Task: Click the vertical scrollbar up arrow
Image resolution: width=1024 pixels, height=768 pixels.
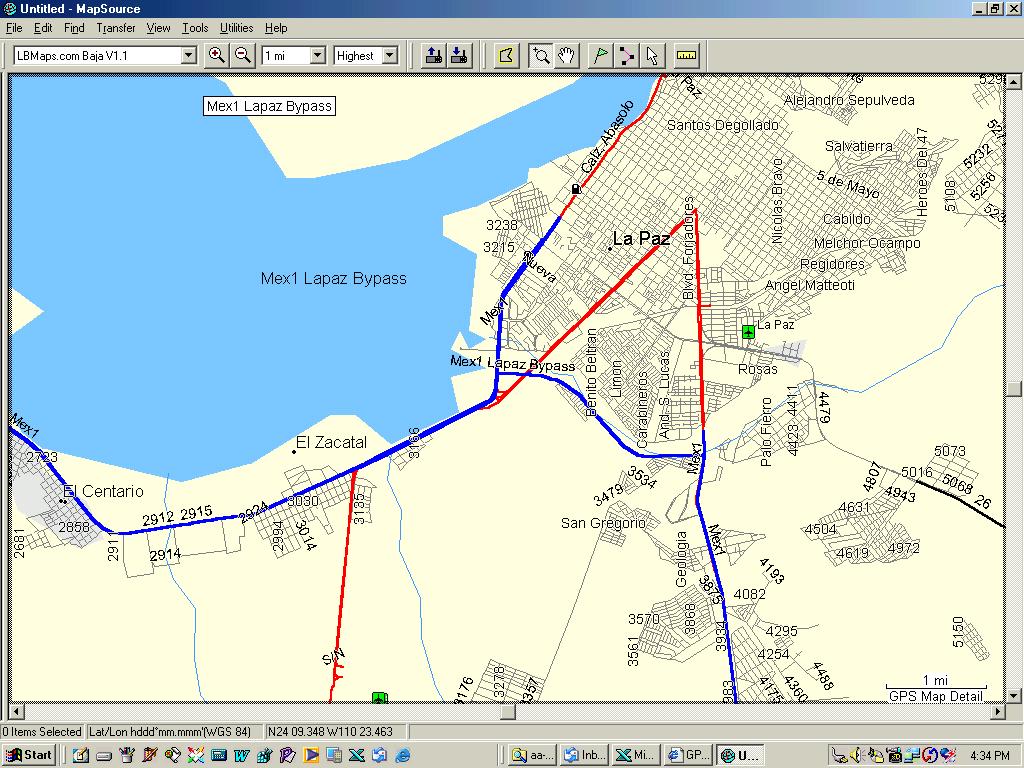Action: coord(1013,82)
